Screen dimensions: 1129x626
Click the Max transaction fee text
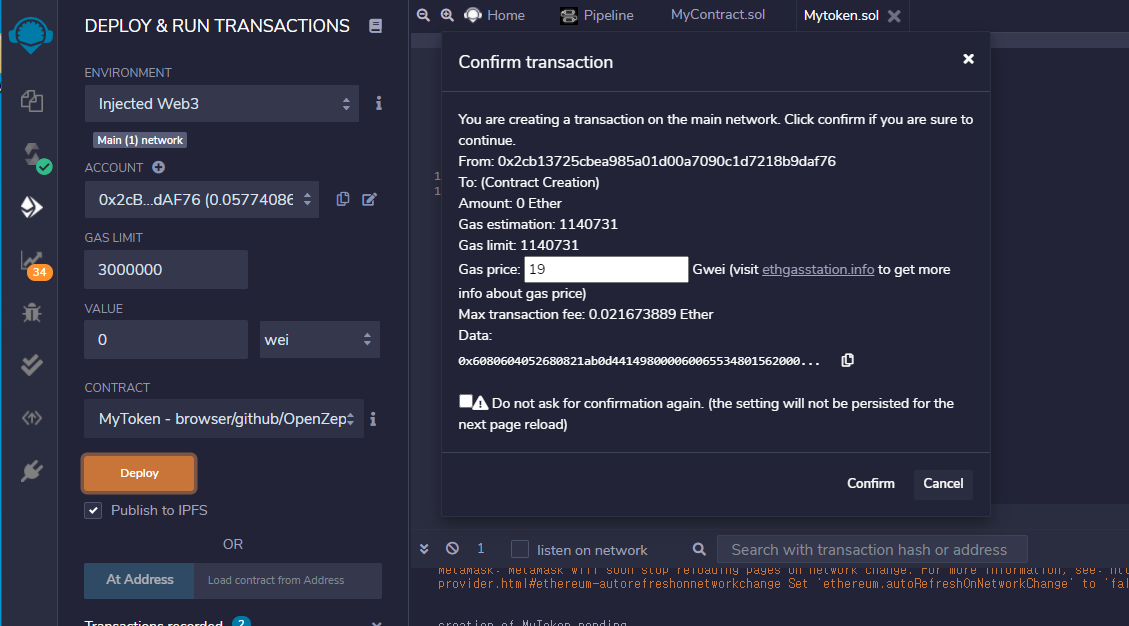[x=586, y=314]
